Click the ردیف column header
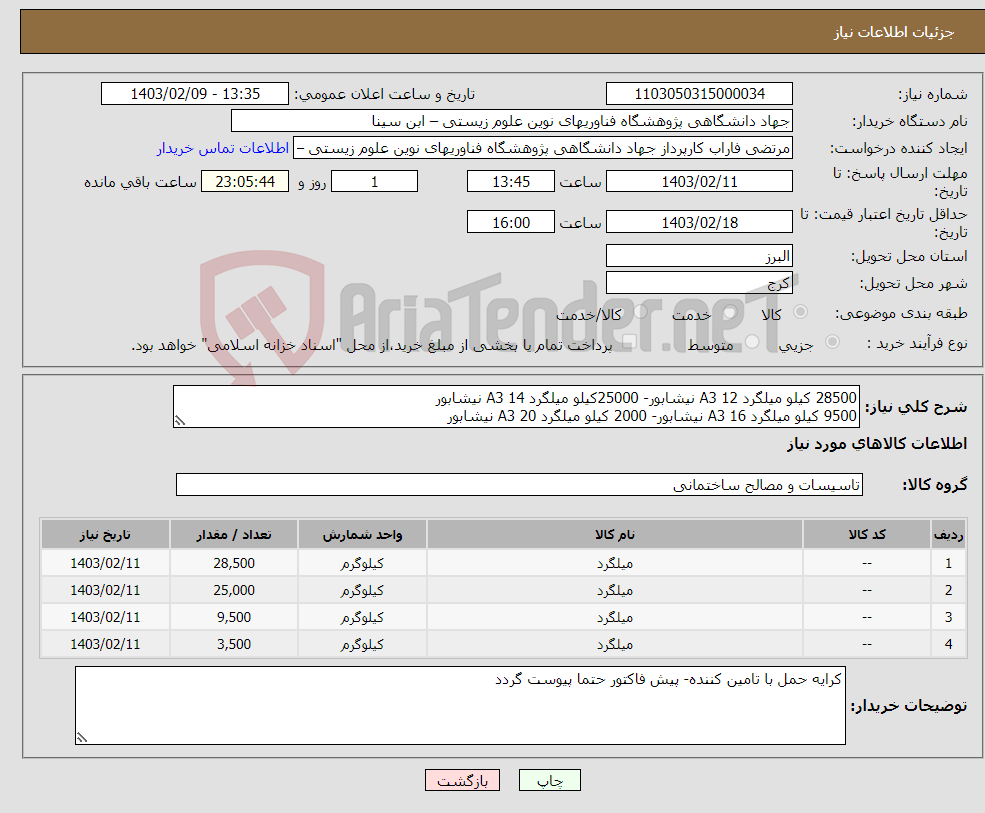Viewport: 985px width, 813px height. [948, 534]
